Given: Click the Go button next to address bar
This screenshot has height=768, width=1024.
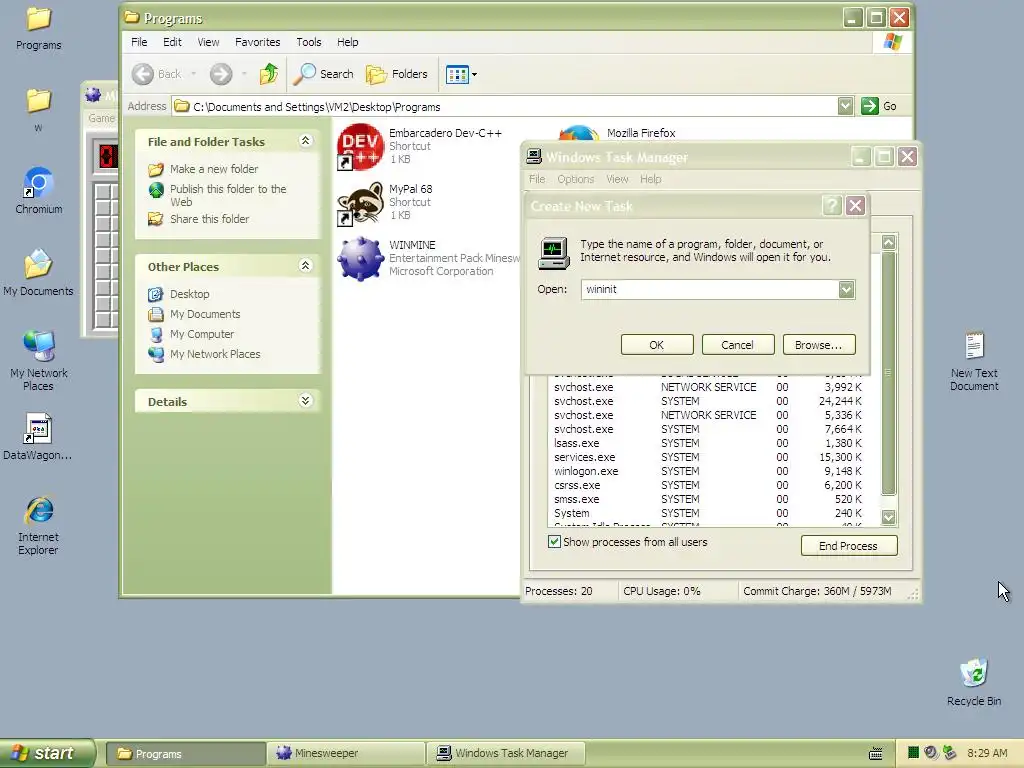Looking at the screenshot, I should [879, 106].
